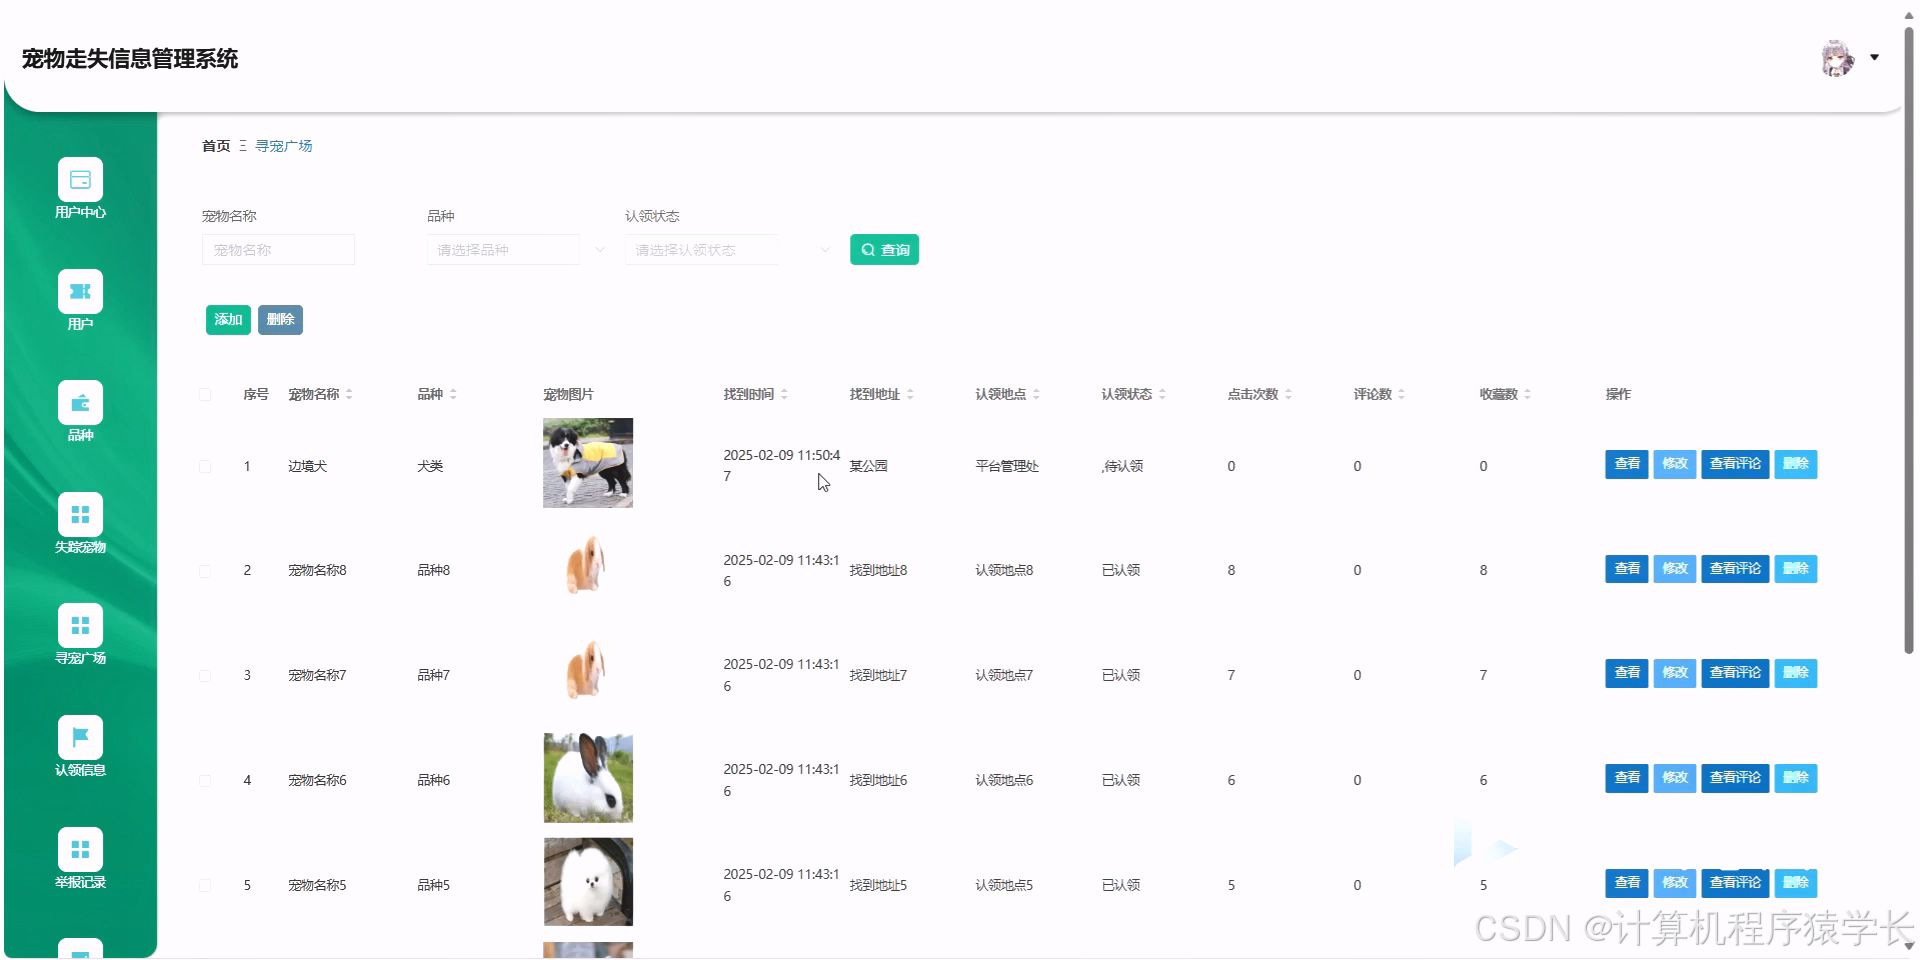Toggle the select-all checkbox in the table header

click(x=206, y=394)
